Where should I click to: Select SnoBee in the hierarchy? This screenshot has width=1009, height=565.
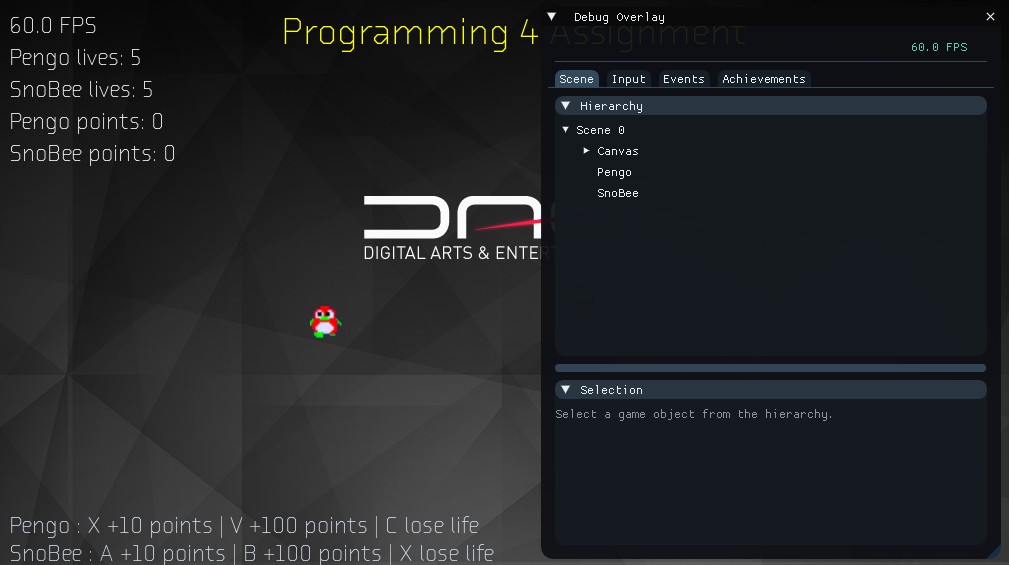[x=618, y=193]
